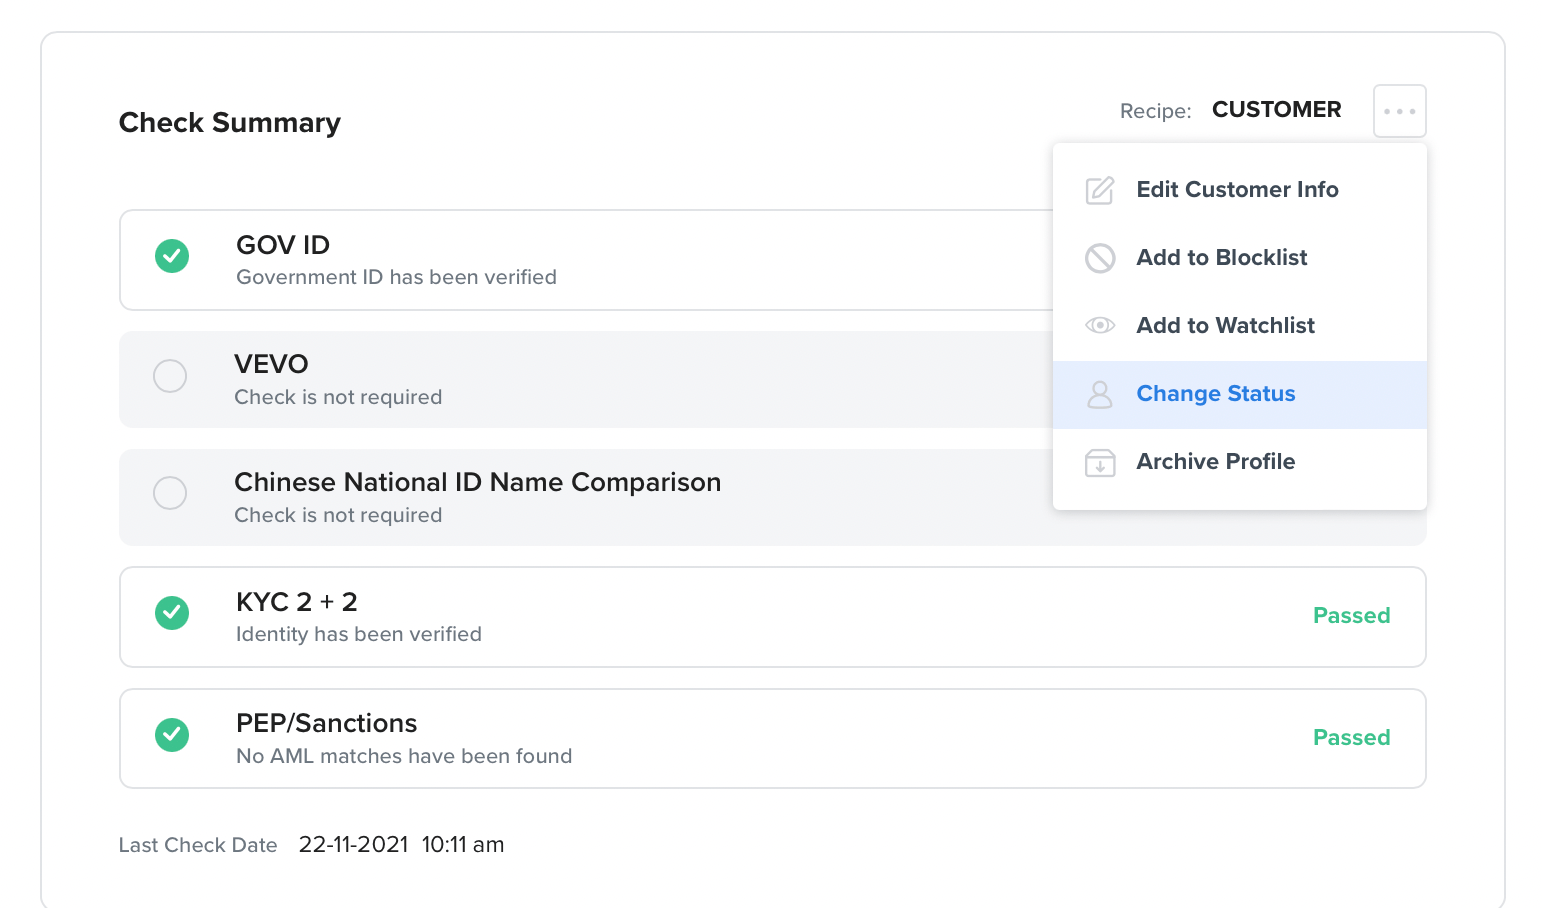Click the Add to Blocklist ban icon
Image resolution: width=1542 pixels, height=908 pixels.
point(1100,258)
